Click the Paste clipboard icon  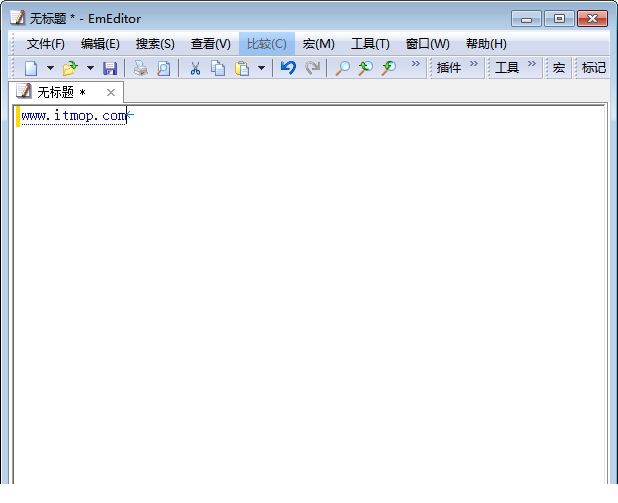point(242,68)
